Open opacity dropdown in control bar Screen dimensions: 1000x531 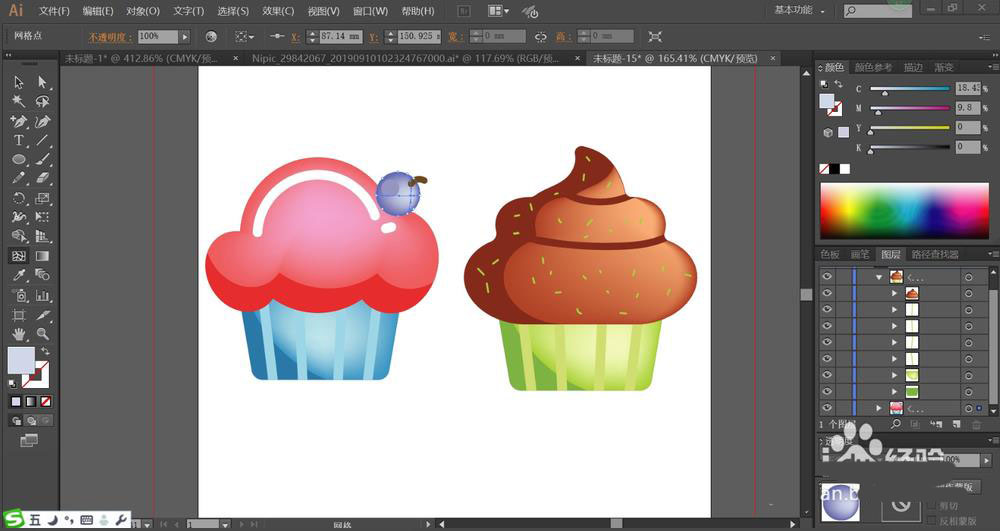[185, 37]
